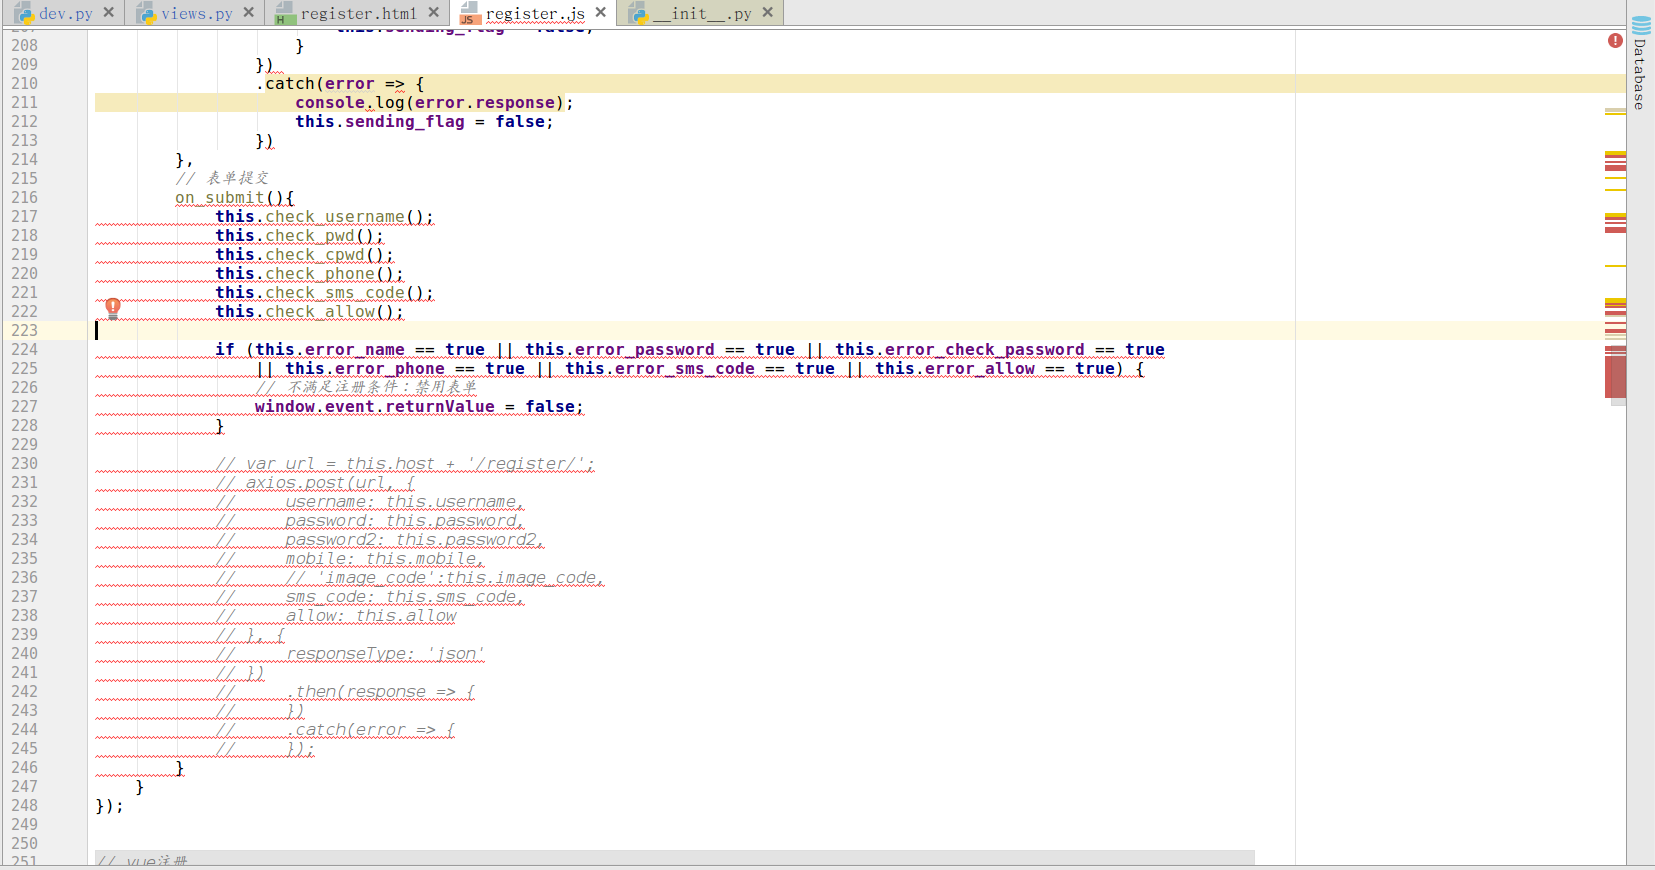Click the .catch(error => { line
The height and width of the screenshot is (870, 1655).
pos(339,84)
